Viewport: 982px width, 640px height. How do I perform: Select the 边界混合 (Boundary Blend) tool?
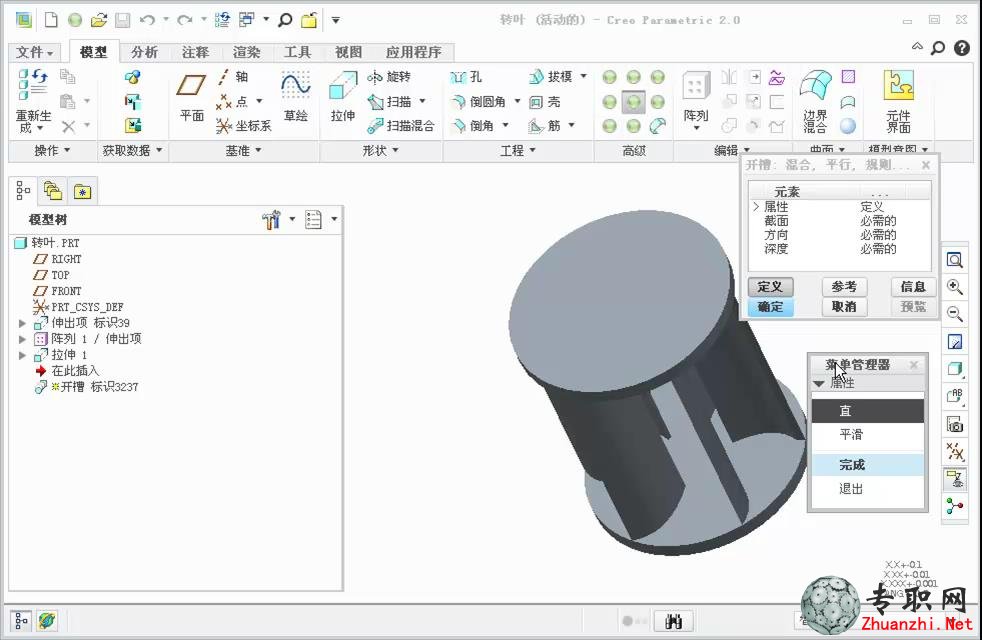(x=815, y=101)
